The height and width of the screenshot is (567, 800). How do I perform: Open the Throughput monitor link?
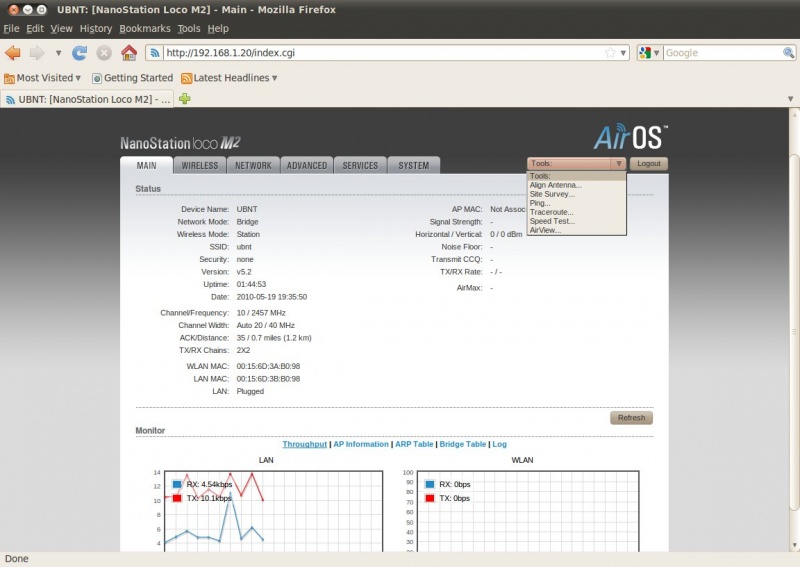[x=305, y=444]
